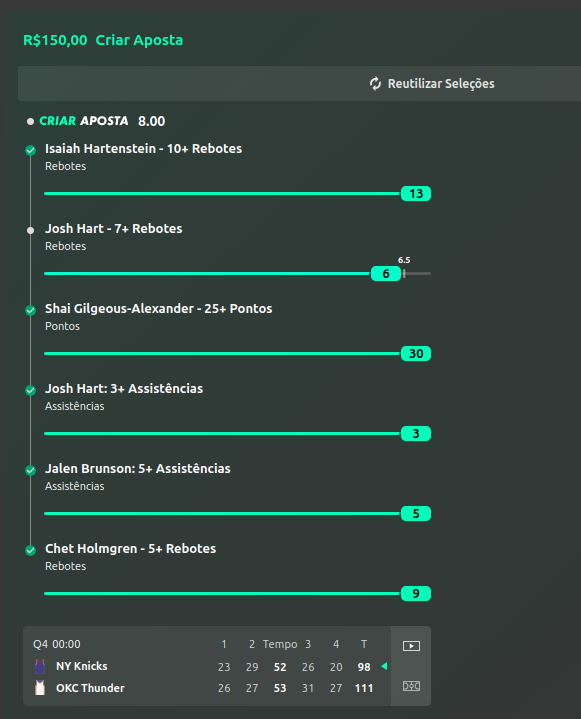Click the Pontos market label under Shai
581x719 pixels.
pyautogui.click(x=62, y=326)
